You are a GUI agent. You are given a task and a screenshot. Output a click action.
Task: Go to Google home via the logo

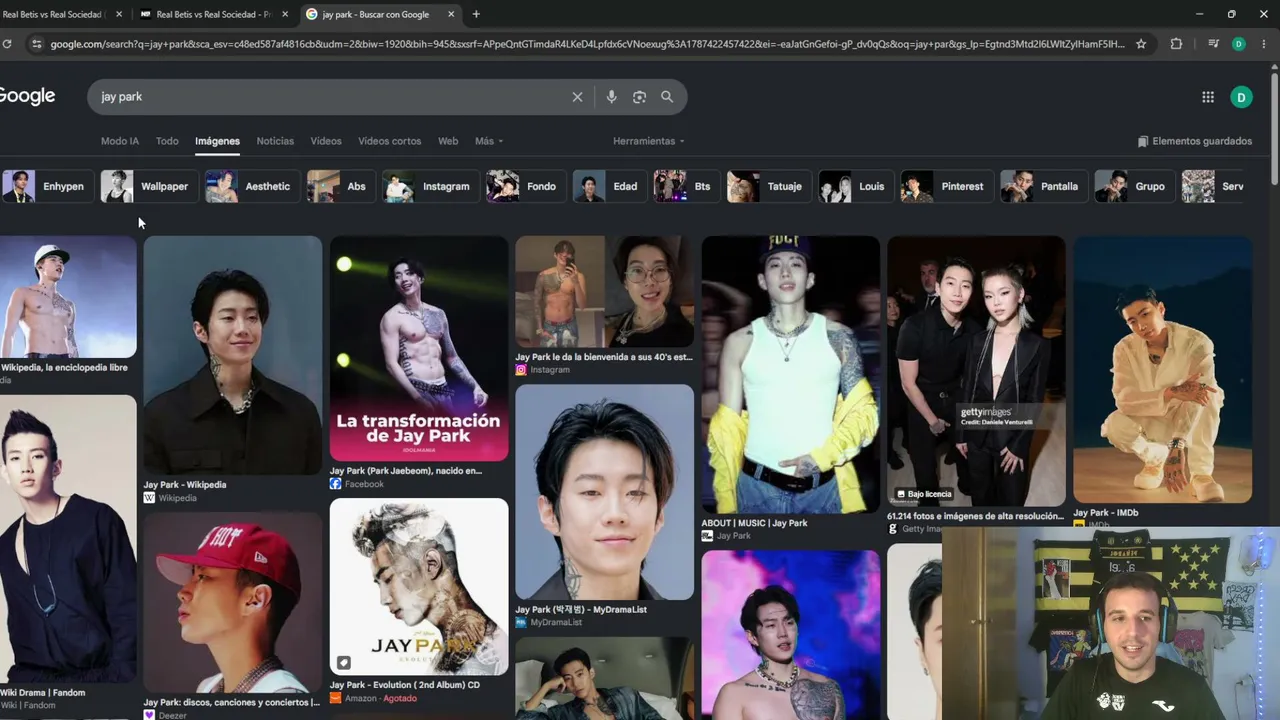click(x=27, y=96)
